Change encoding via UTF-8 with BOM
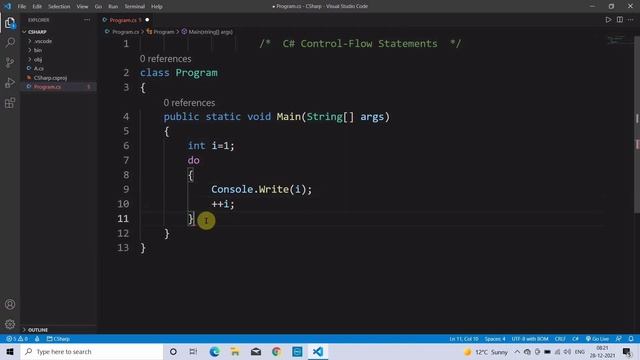This screenshot has width=640, height=360. pyautogui.click(x=530, y=339)
